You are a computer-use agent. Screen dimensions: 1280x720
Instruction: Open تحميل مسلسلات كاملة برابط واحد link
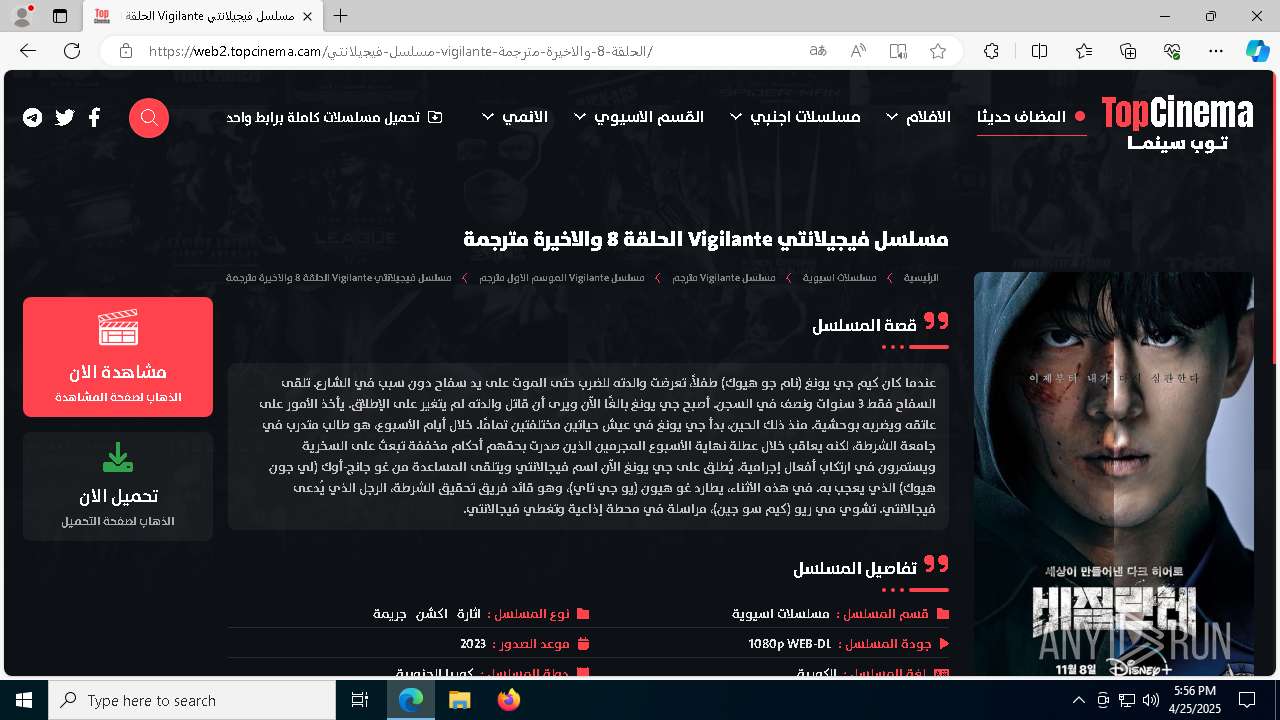tap(334, 117)
